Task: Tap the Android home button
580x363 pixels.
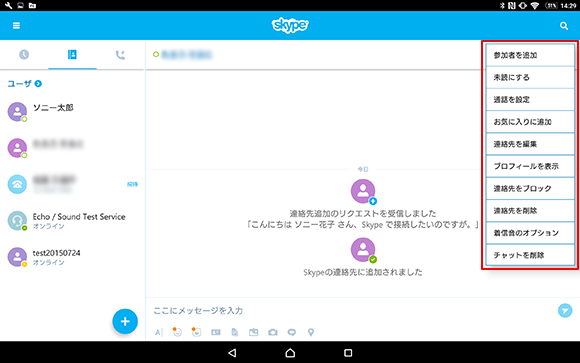Action: (290, 353)
